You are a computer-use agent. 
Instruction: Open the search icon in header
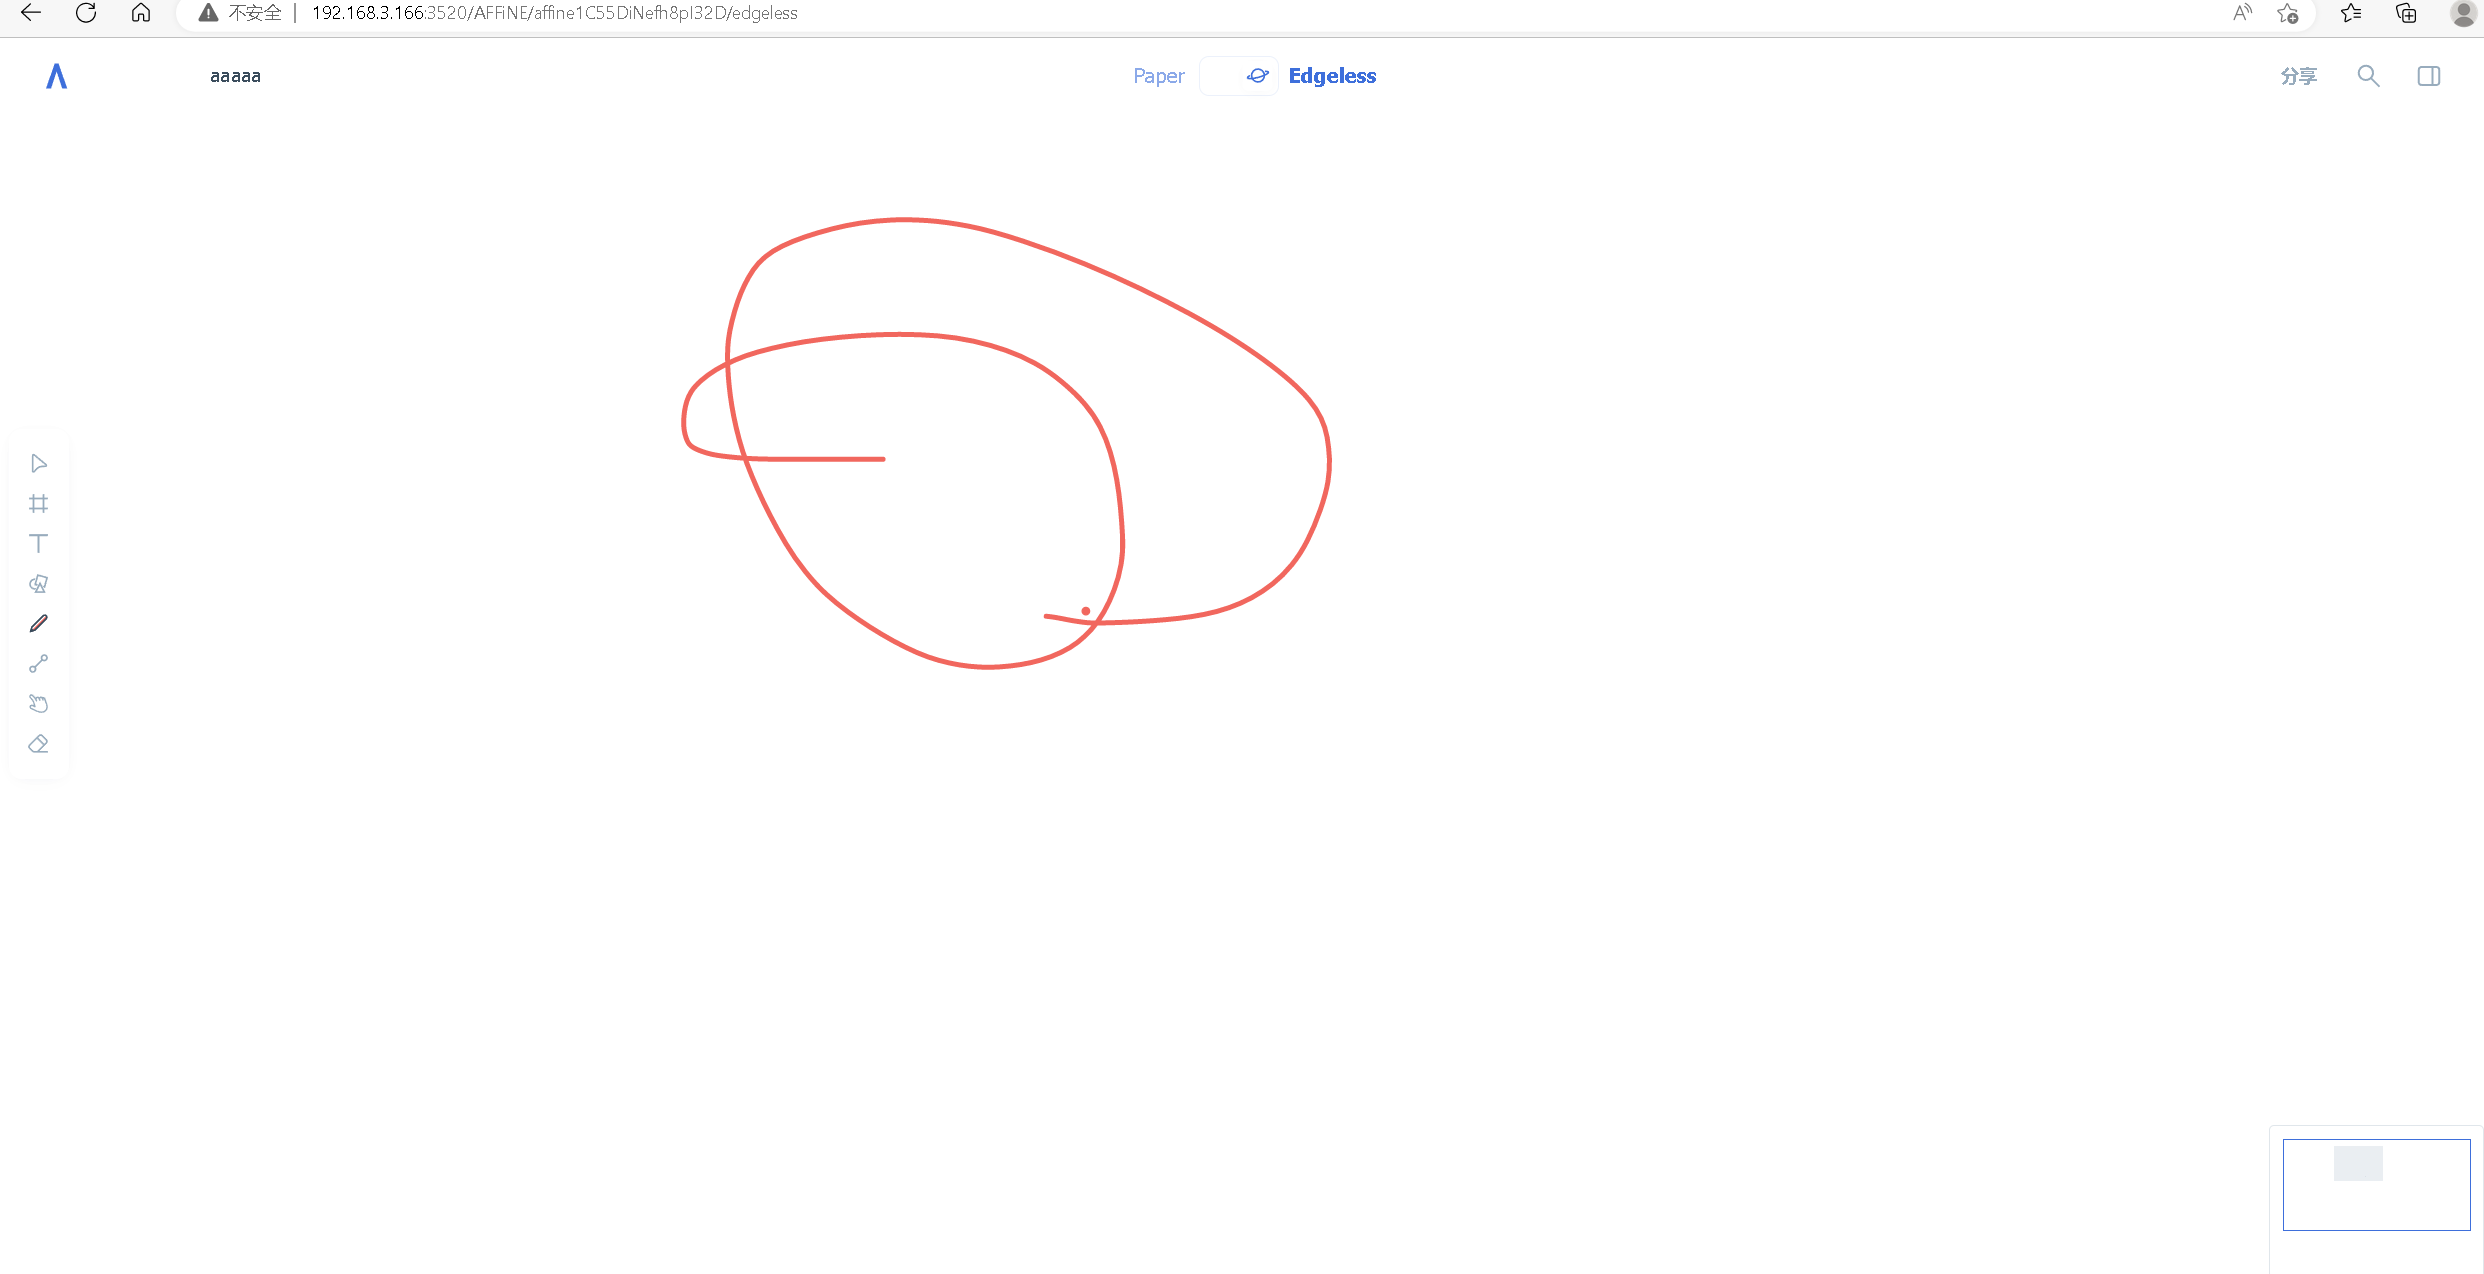click(x=2367, y=76)
